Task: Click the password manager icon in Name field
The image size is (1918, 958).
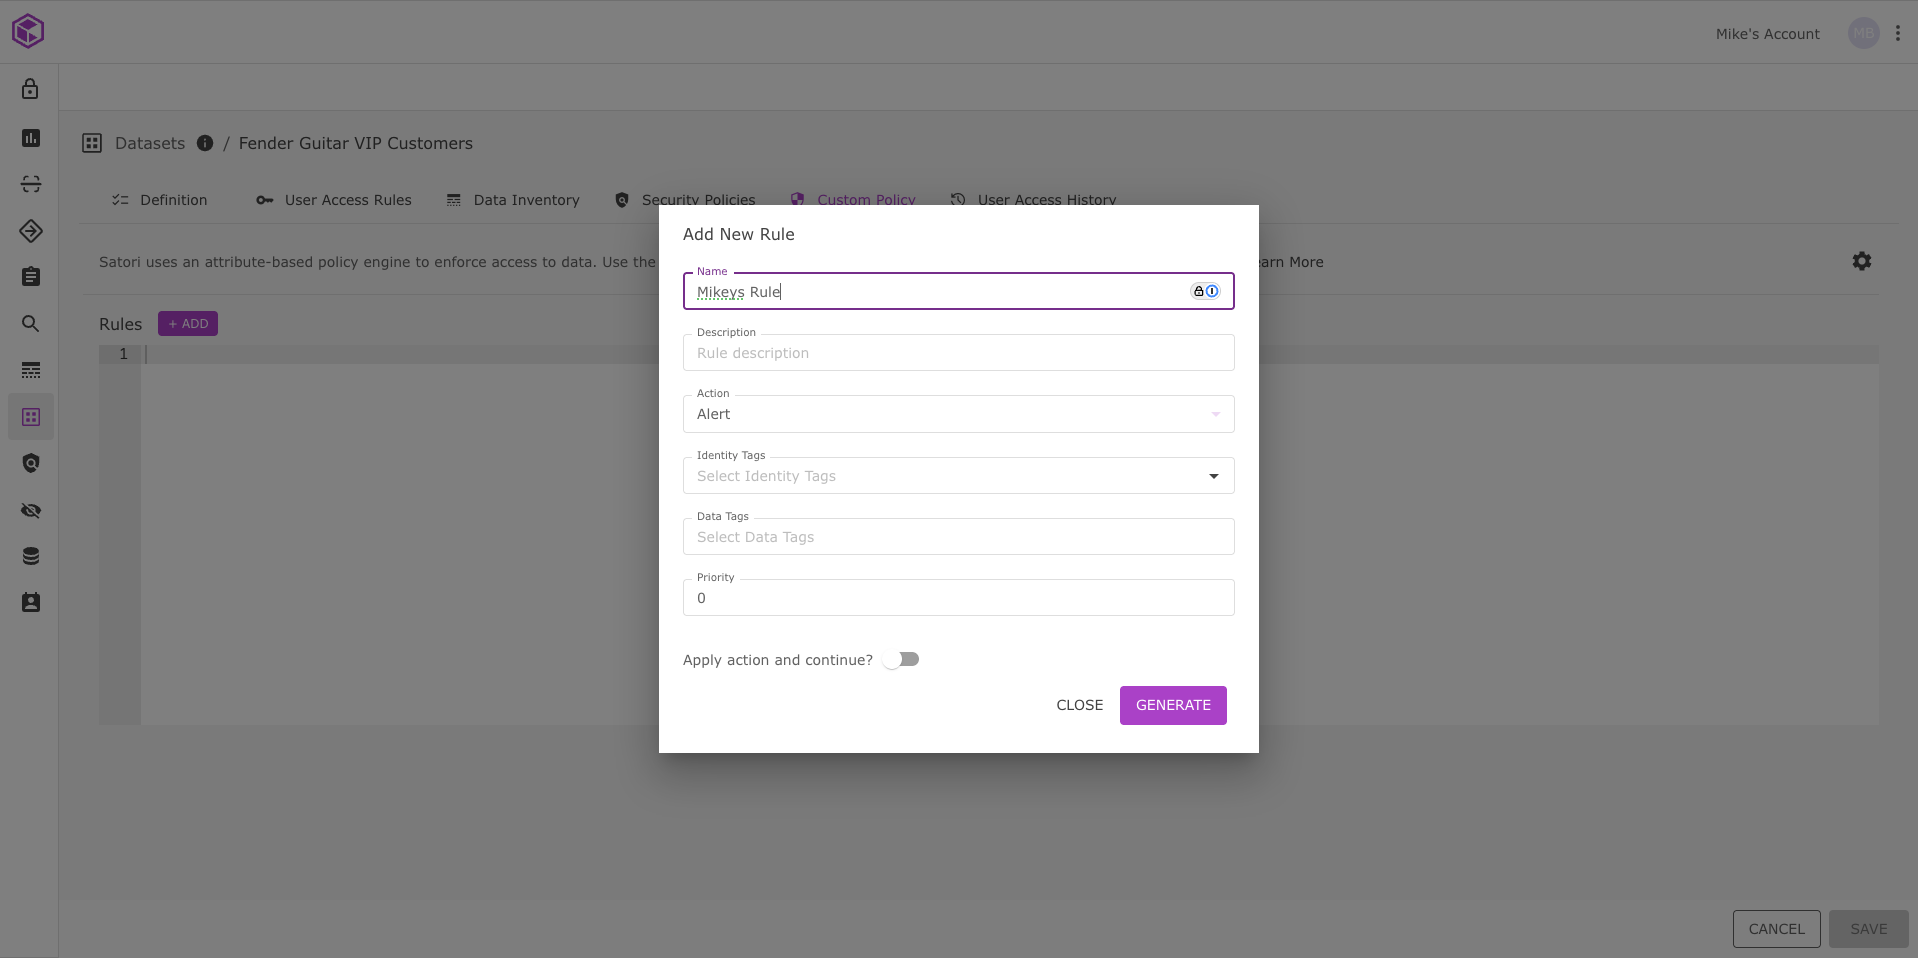Action: pyautogui.click(x=1205, y=291)
